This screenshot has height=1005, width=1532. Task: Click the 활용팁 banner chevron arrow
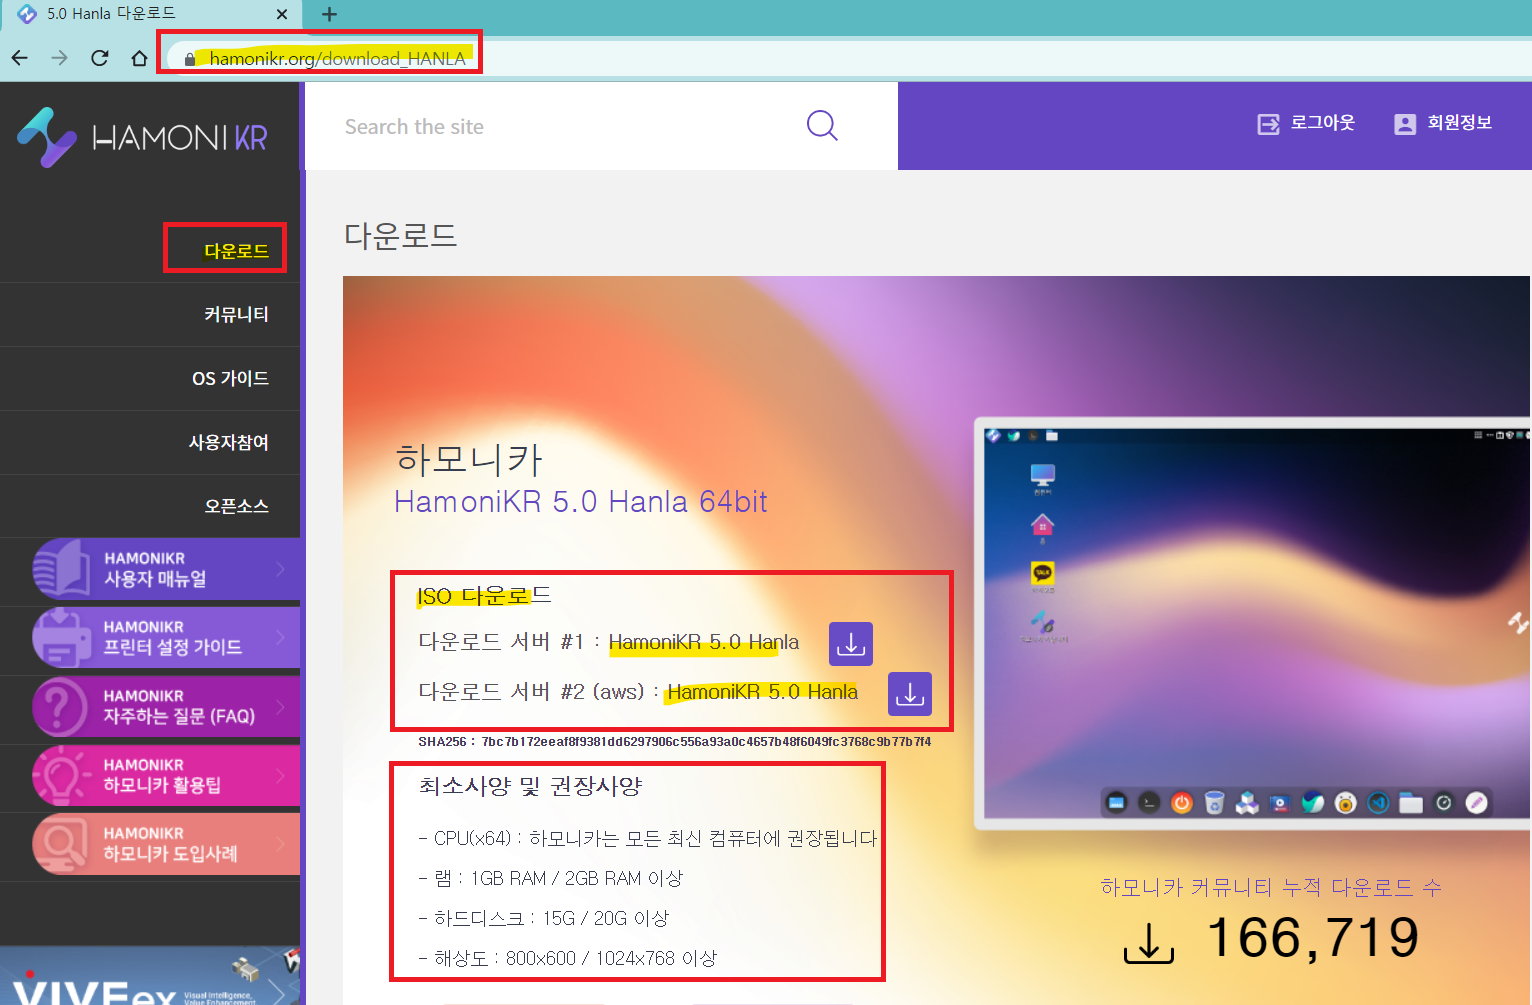(280, 775)
